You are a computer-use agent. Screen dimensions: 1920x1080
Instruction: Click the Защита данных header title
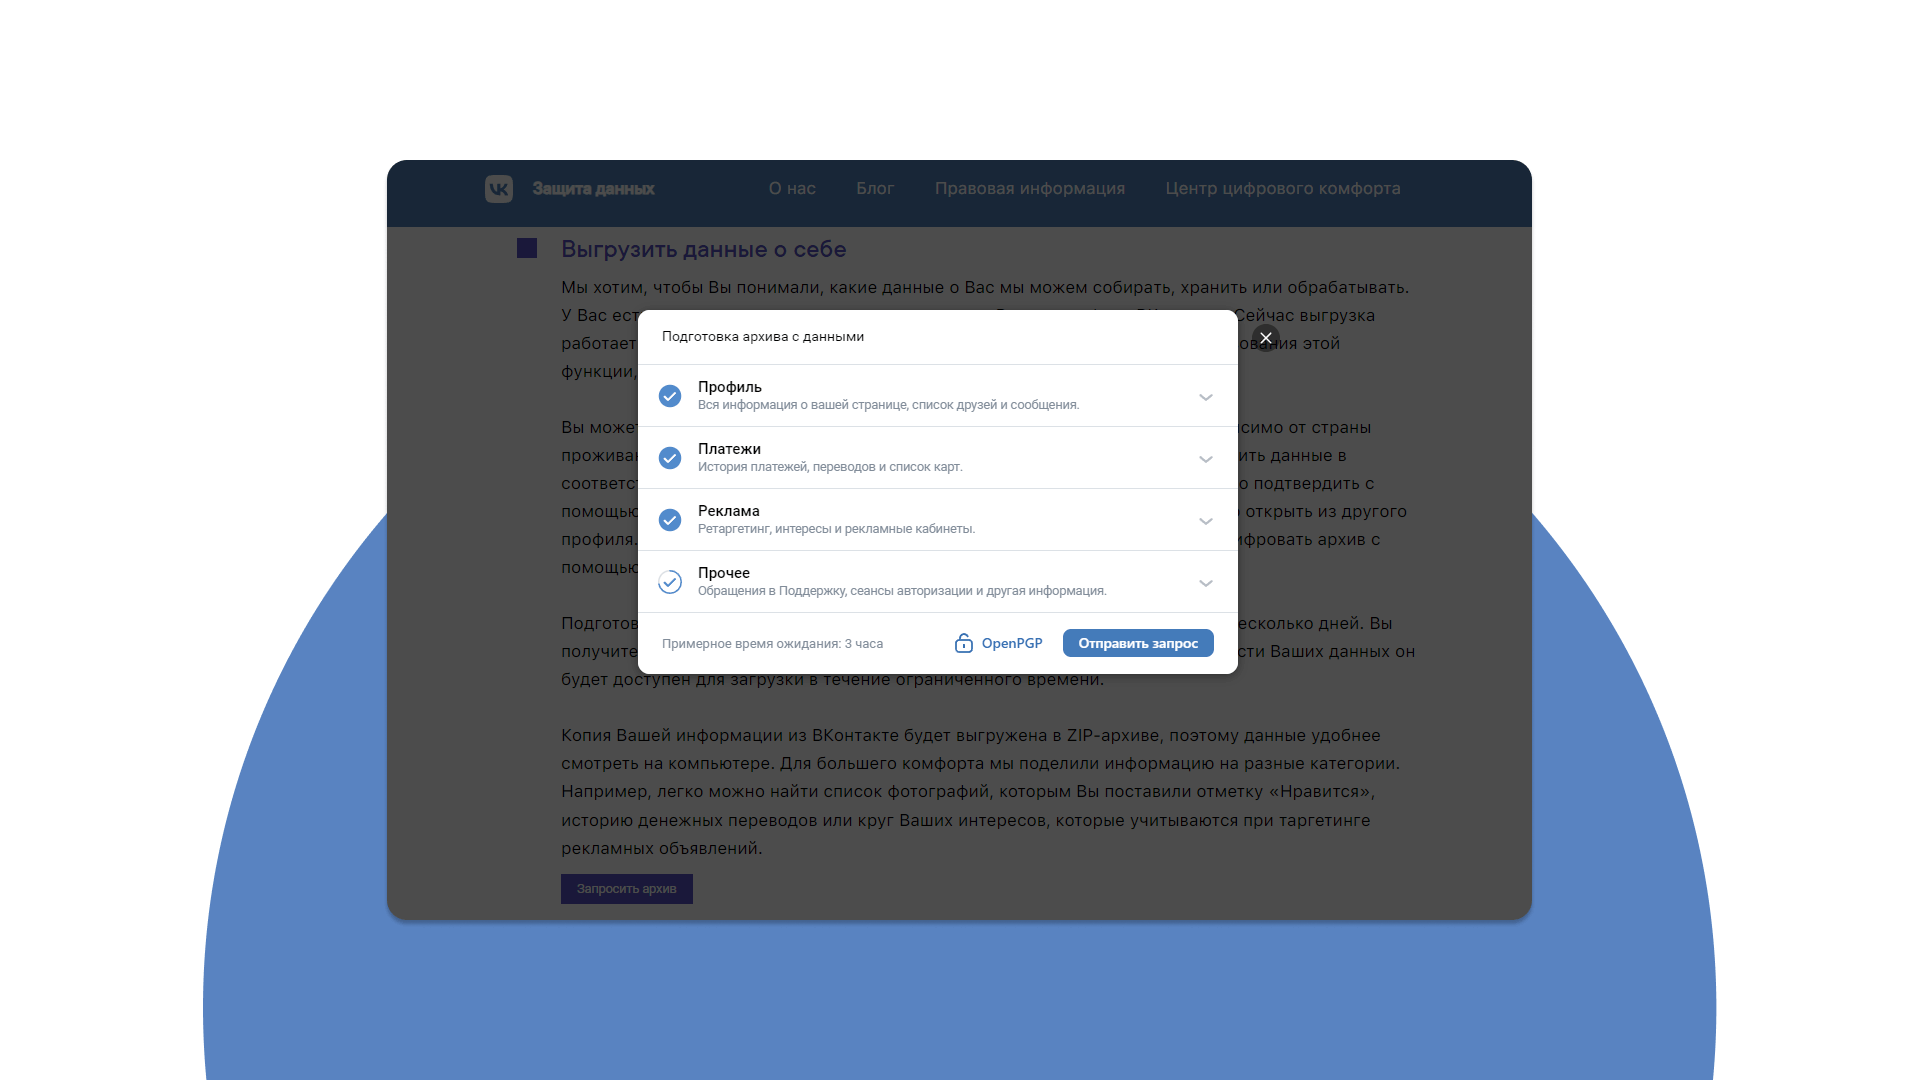593,188
